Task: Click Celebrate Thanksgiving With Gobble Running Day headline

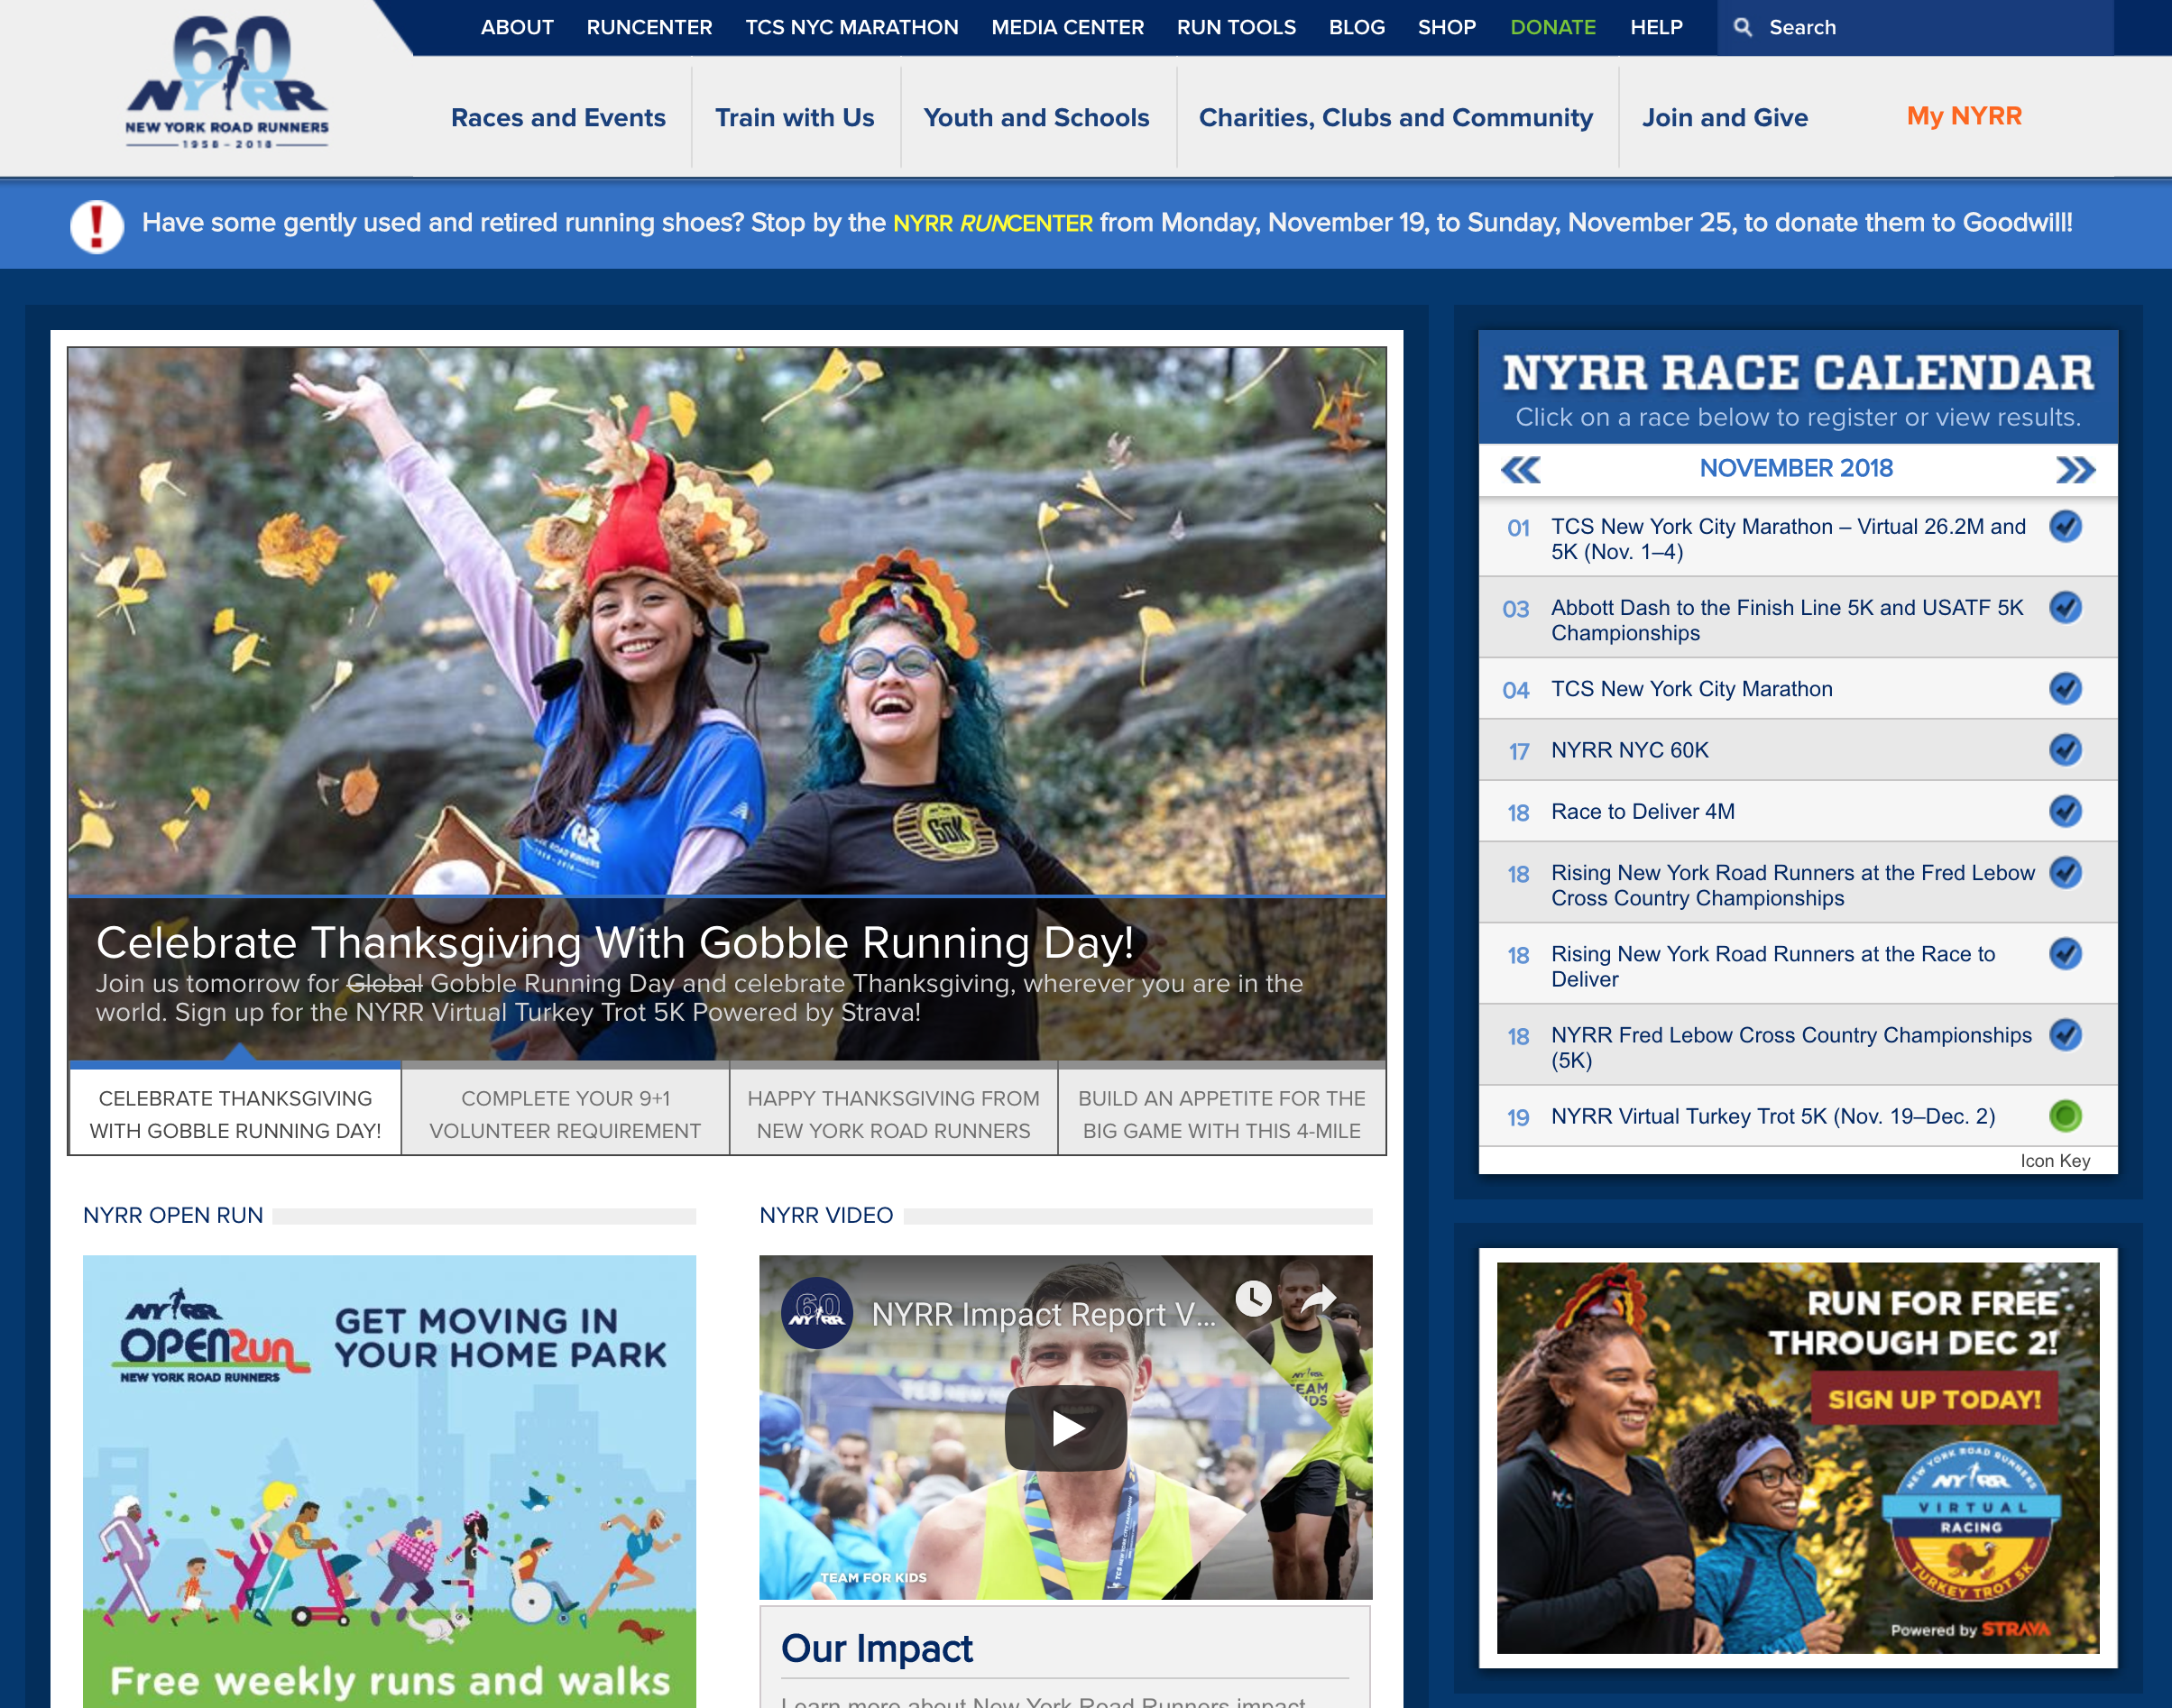Action: [x=615, y=942]
